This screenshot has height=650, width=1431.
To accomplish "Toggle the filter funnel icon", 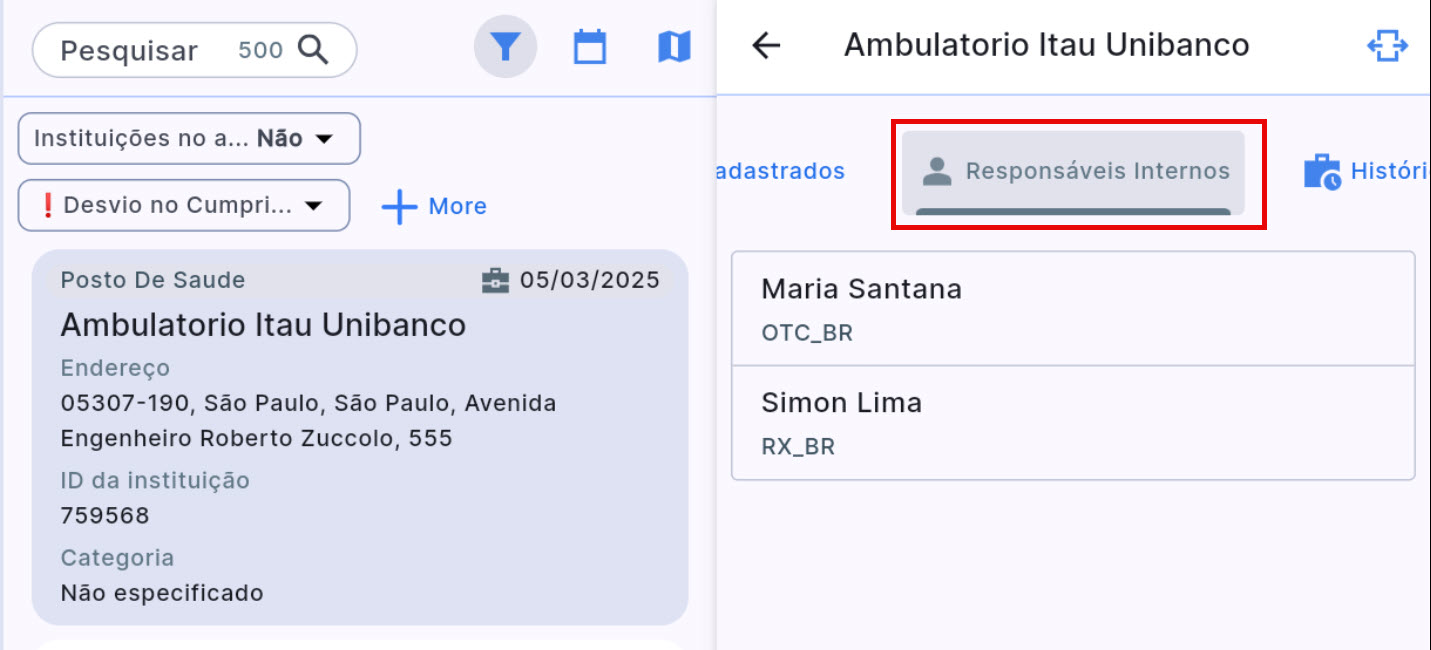I will (x=506, y=47).
